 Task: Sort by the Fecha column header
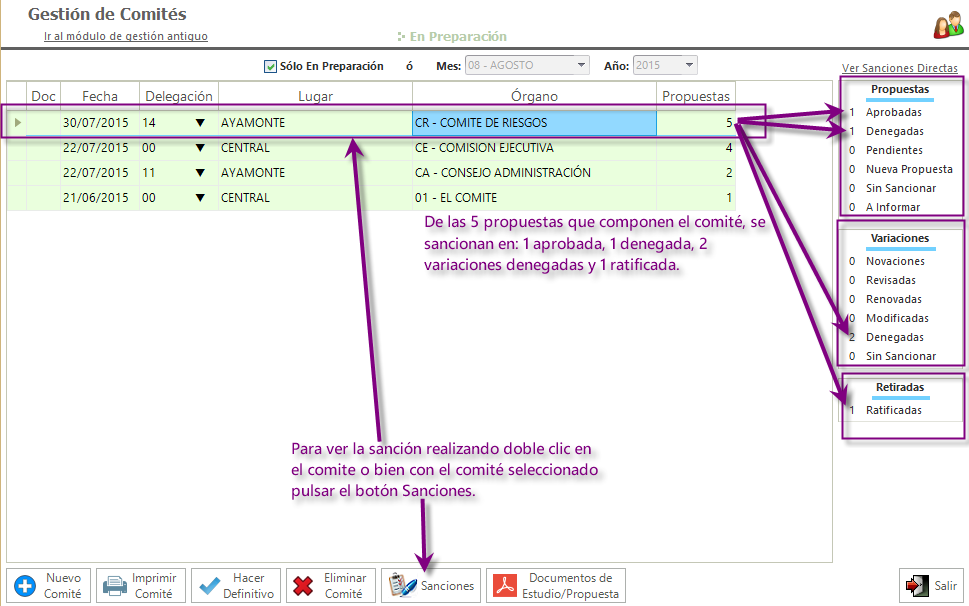click(99, 96)
